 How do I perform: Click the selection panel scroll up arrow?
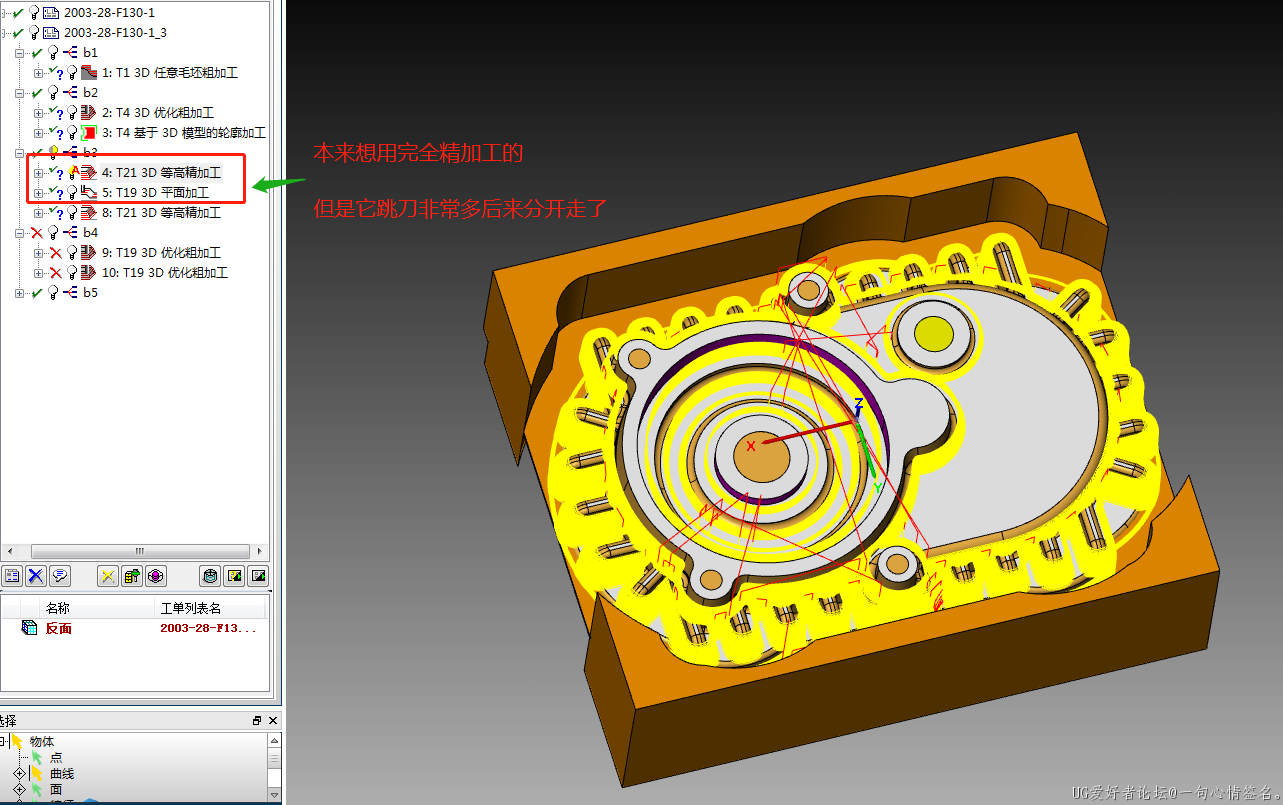click(275, 741)
